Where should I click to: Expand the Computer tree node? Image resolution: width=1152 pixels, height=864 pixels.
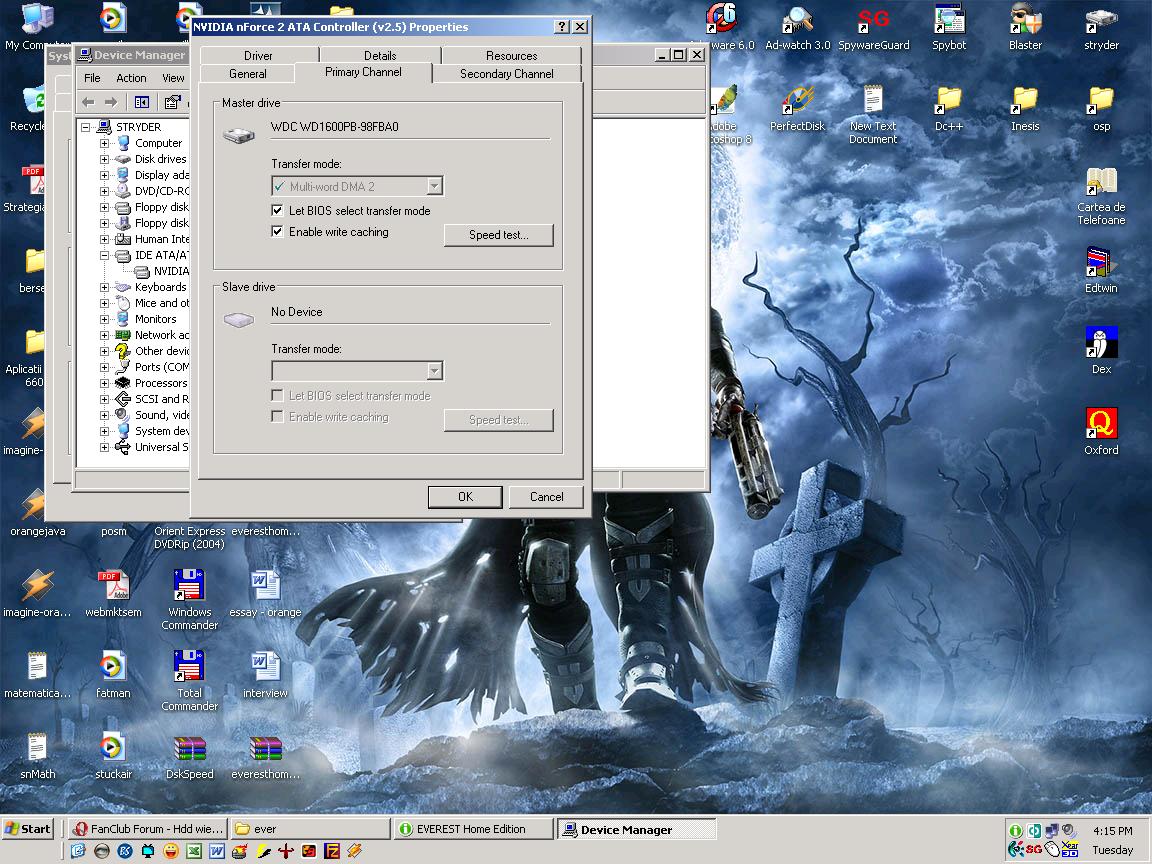click(x=104, y=143)
